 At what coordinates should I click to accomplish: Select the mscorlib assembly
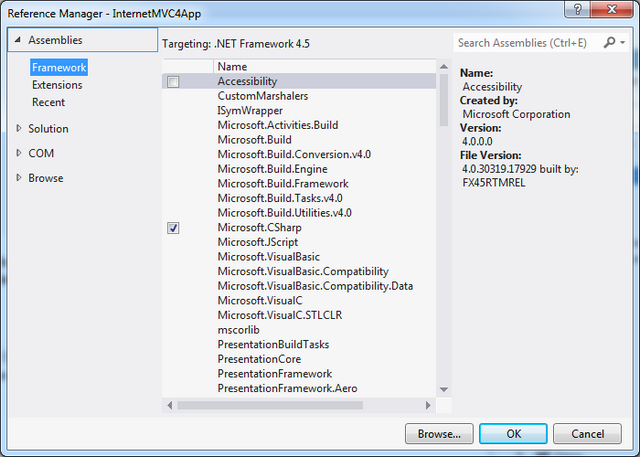pyautogui.click(x=299, y=330)
